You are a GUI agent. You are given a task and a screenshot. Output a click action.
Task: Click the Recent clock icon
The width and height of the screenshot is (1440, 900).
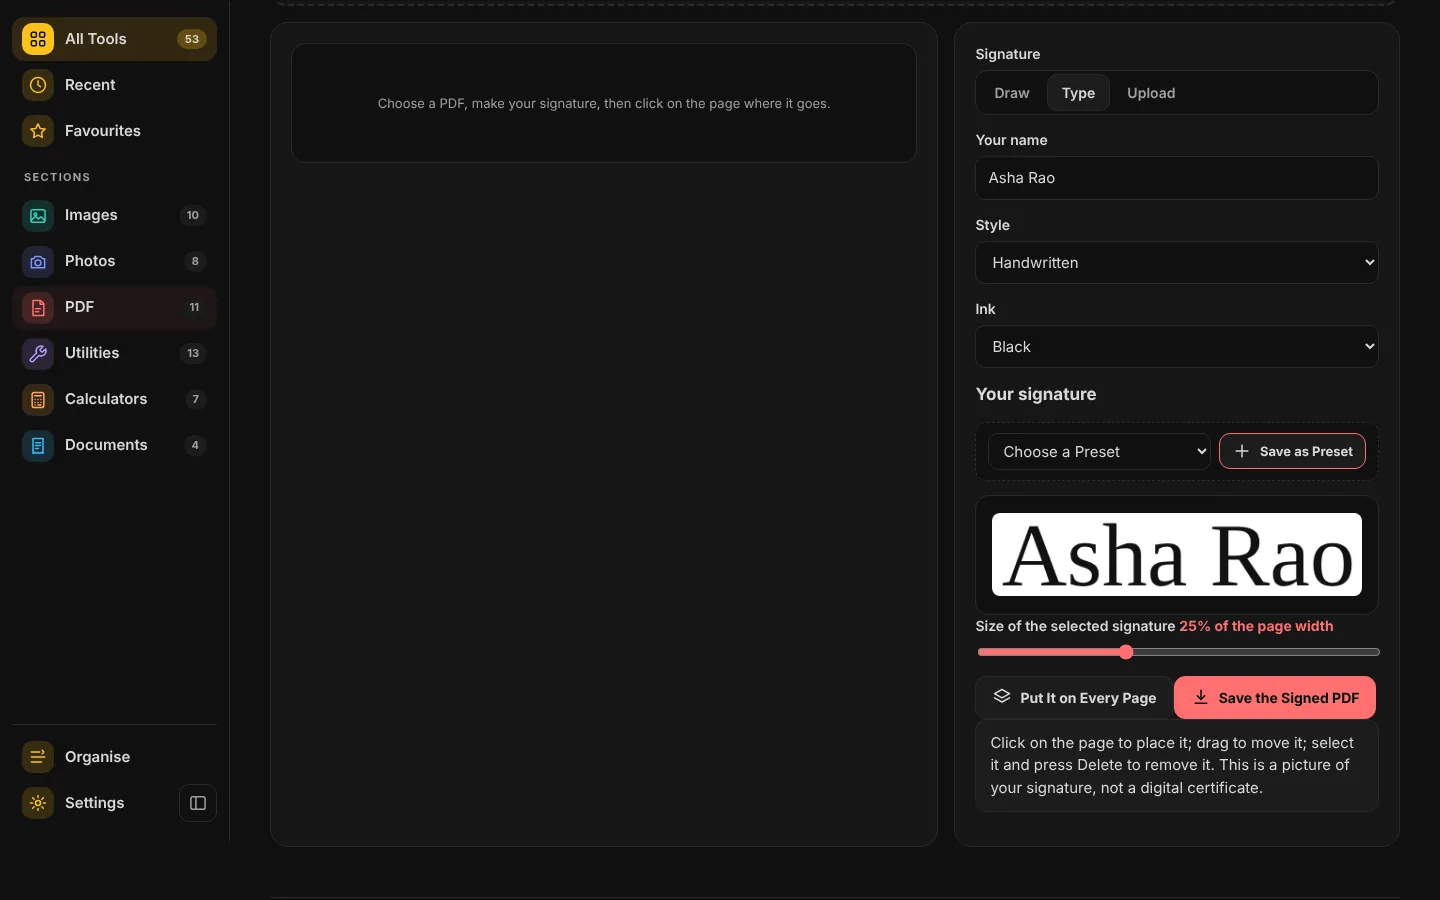click(x=38, y=85)
